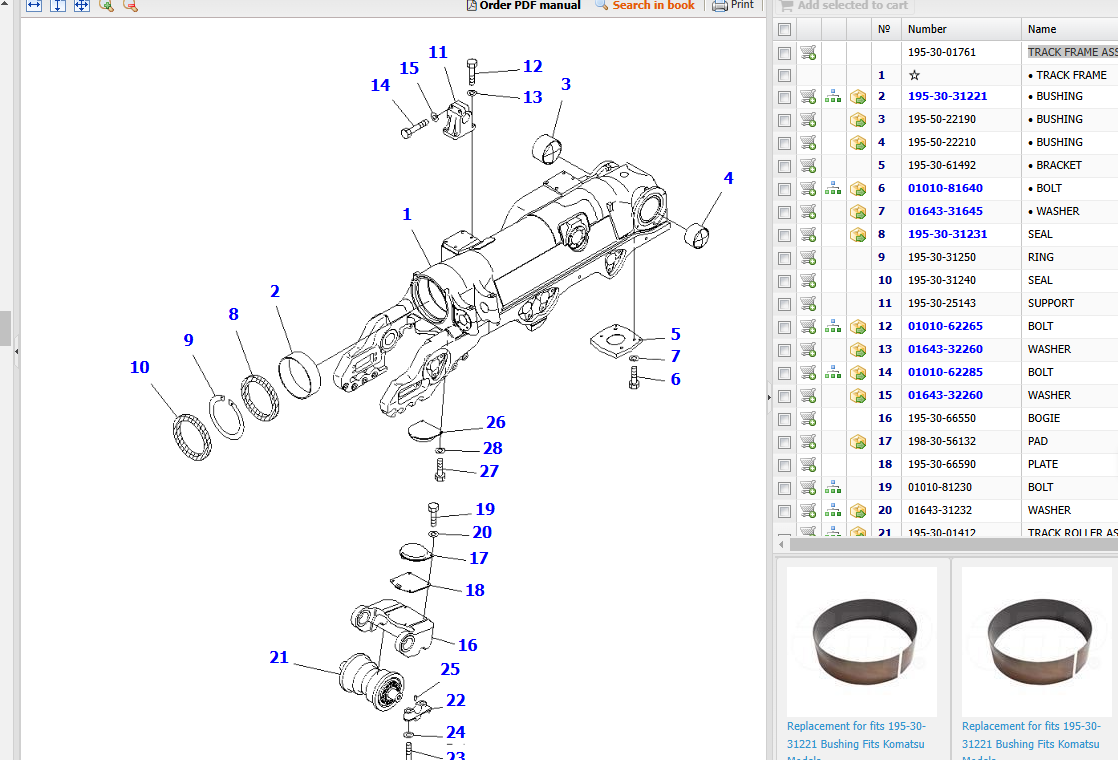Click the № column header
Screen dimensions: 1118x760
[x=884, y=29]
